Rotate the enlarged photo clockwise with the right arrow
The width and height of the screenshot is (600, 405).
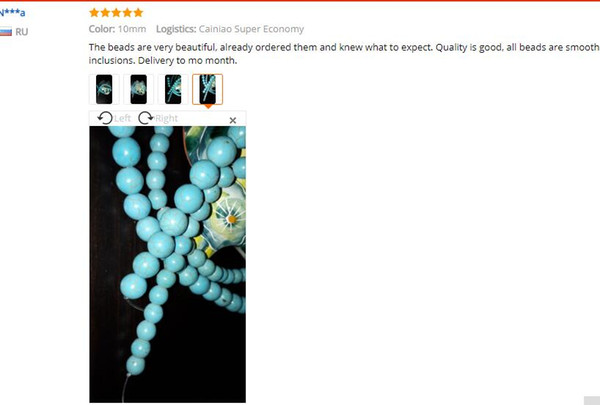point(146,118)
